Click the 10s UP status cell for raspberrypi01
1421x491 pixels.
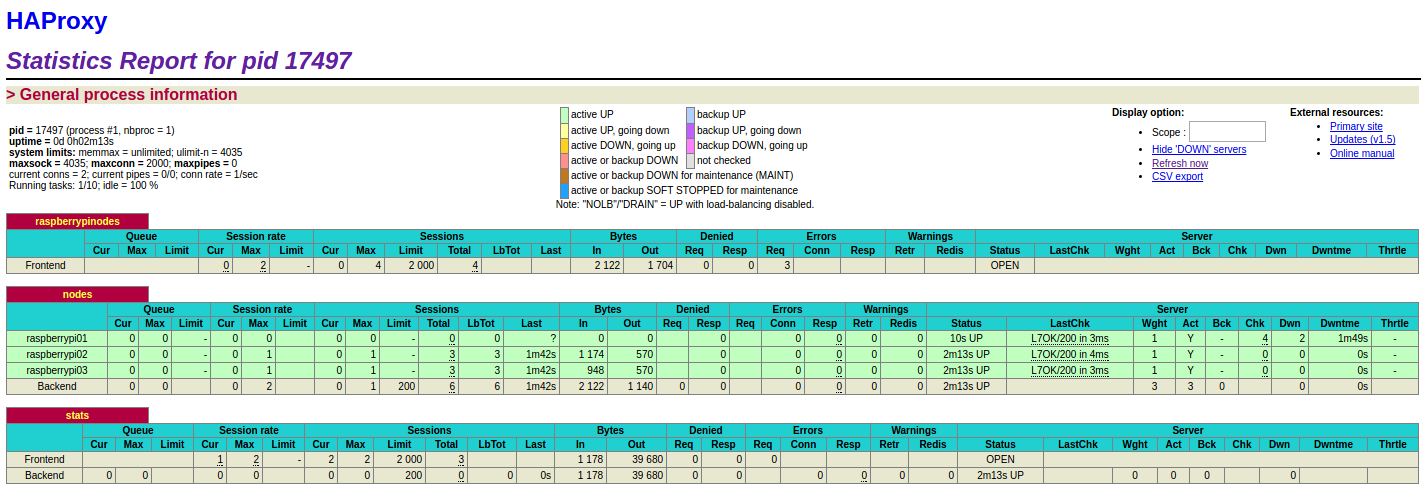tap(966, 338)
